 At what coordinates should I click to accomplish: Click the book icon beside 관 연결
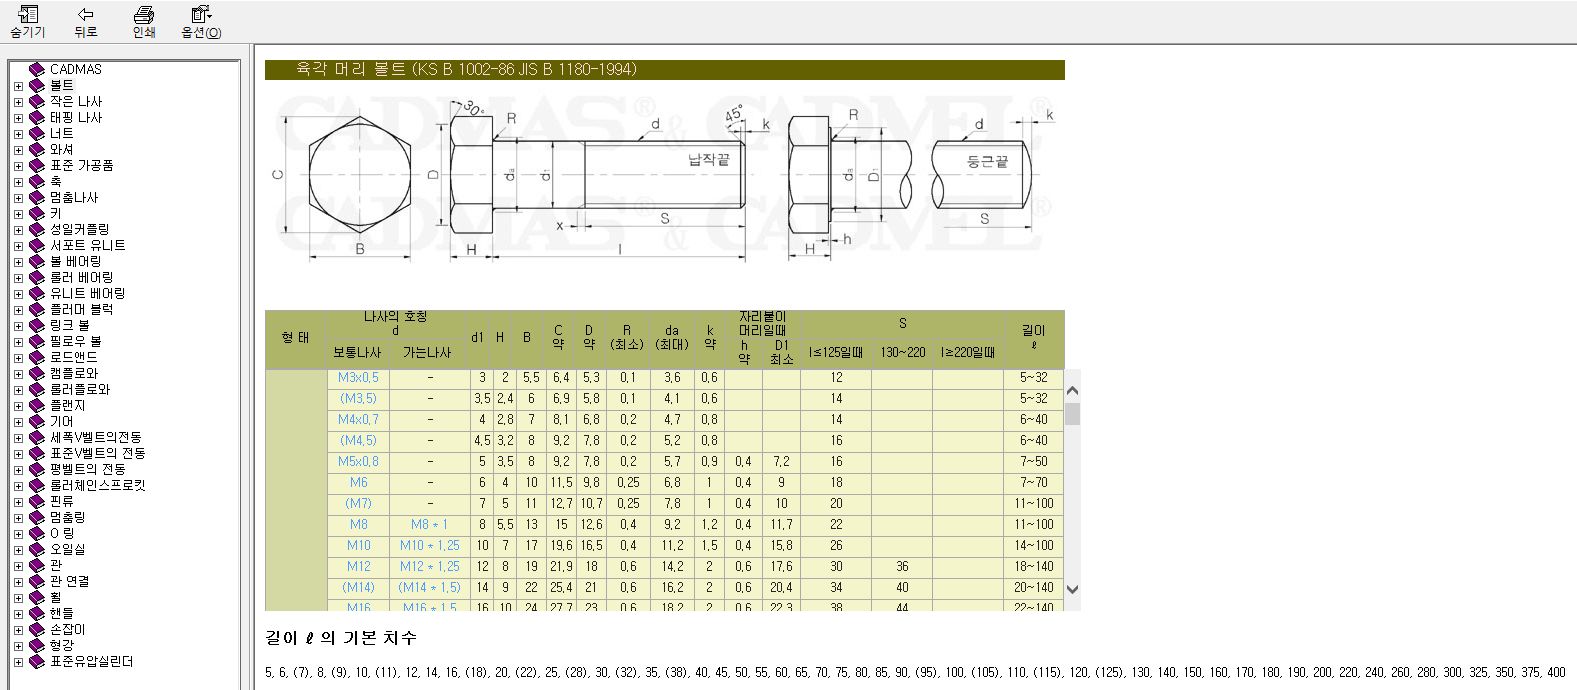[x=37, y=581]
